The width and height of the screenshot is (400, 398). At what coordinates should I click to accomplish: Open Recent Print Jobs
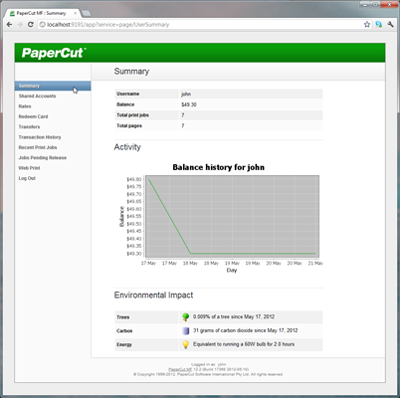pos(38,147)
